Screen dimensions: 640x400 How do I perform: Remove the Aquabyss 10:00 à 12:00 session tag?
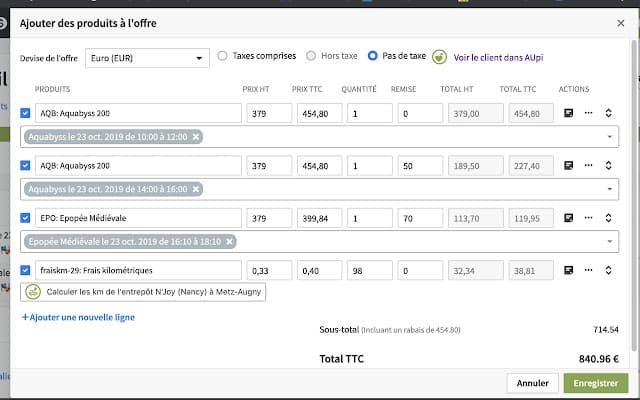pyautogui.click(x=196, y=137)
